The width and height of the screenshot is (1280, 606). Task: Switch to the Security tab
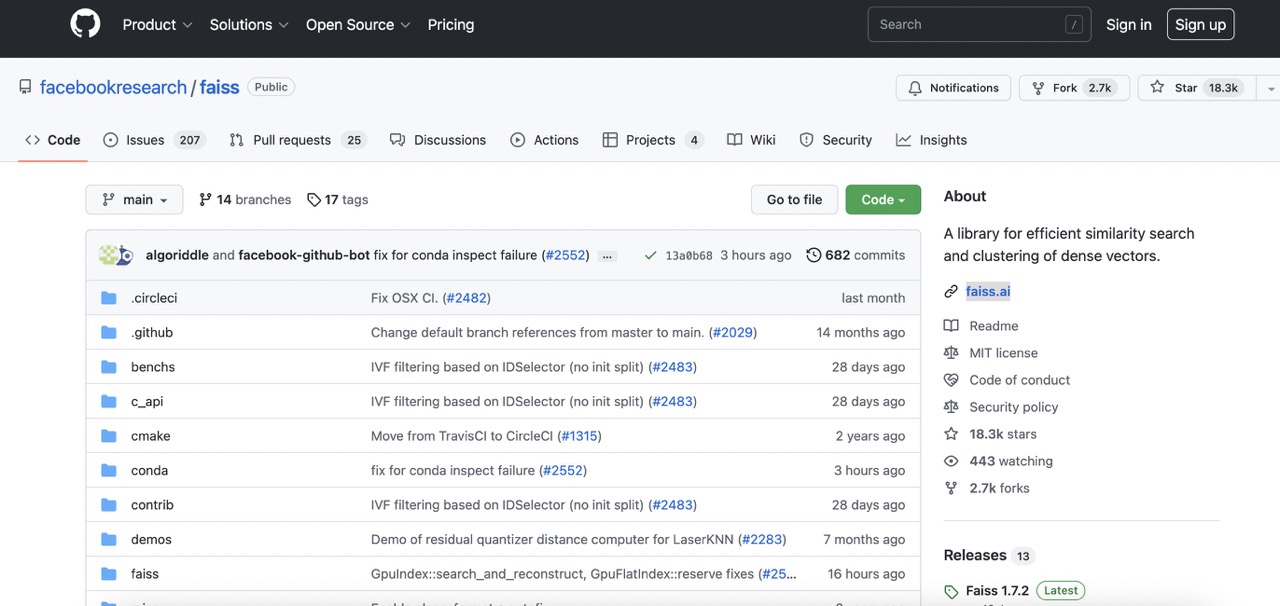click(836, 140)
